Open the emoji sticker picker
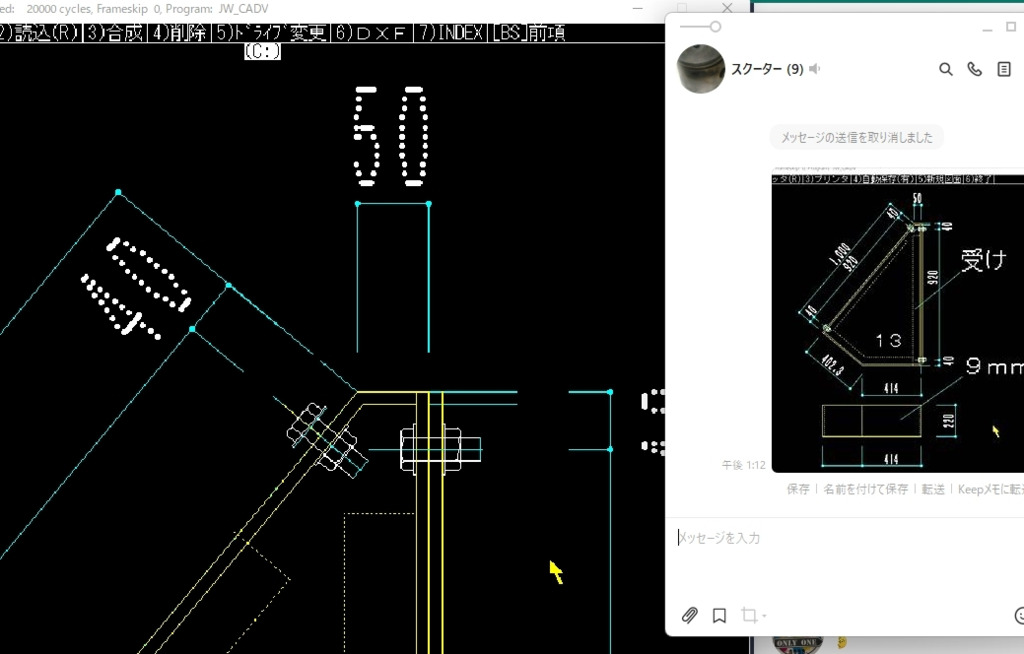1024x654 pixels. coord(1019,615)
